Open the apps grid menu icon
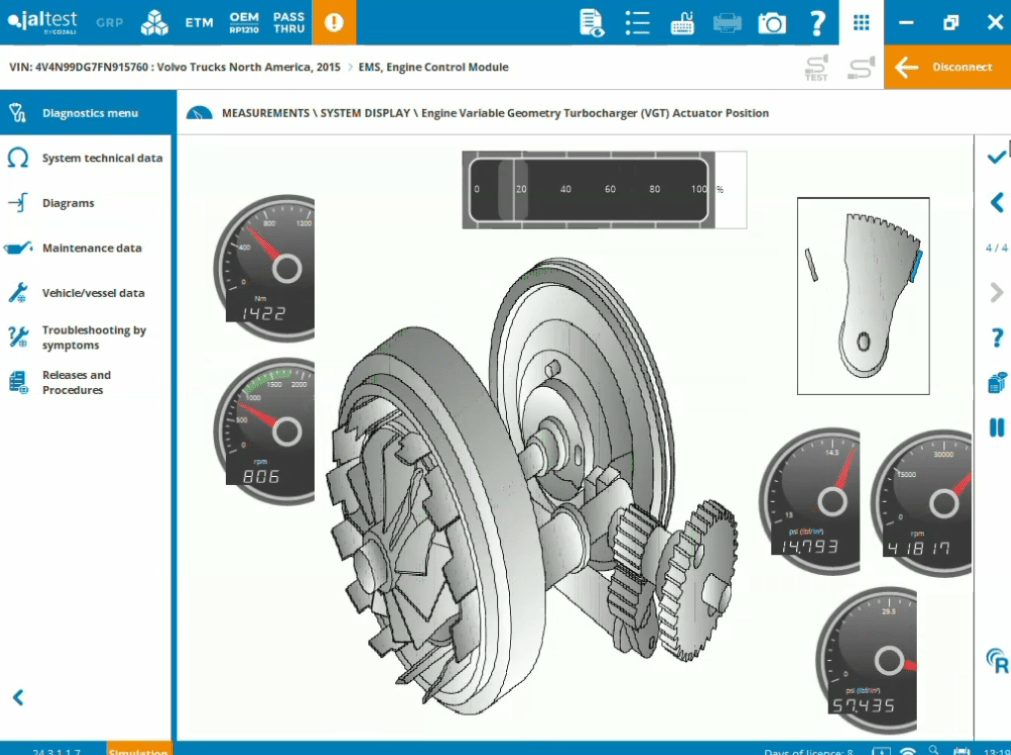The height and width of the screenshot is (755, 1011). point(861,23)
